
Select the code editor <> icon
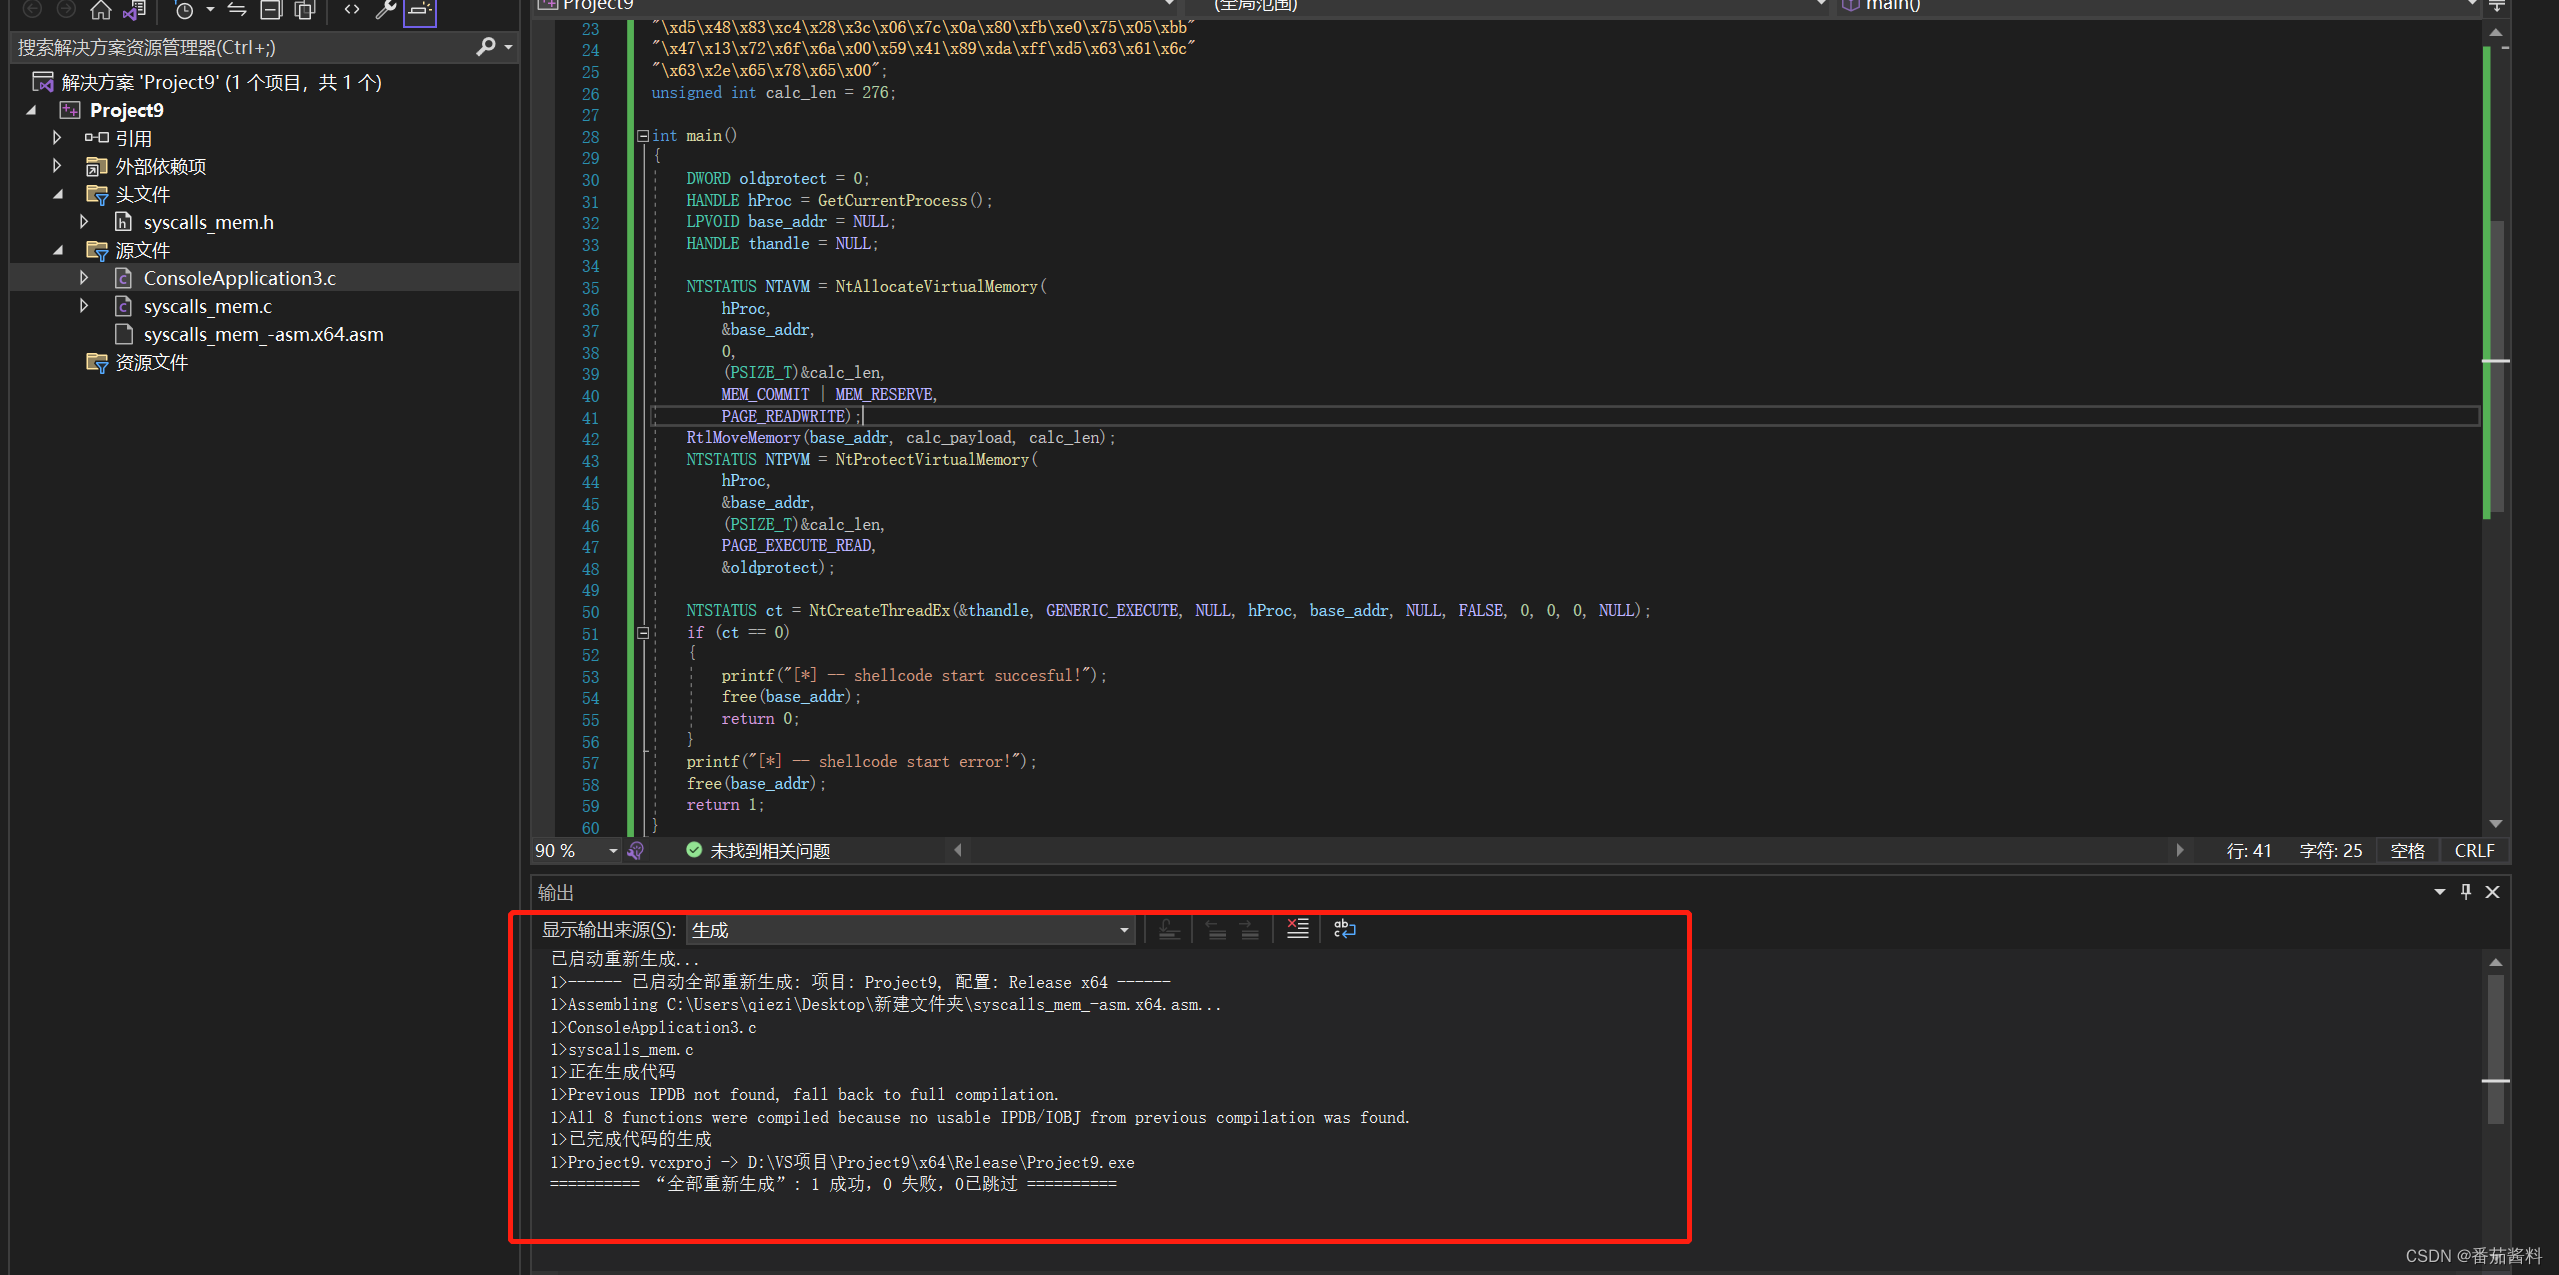point(351,10)
